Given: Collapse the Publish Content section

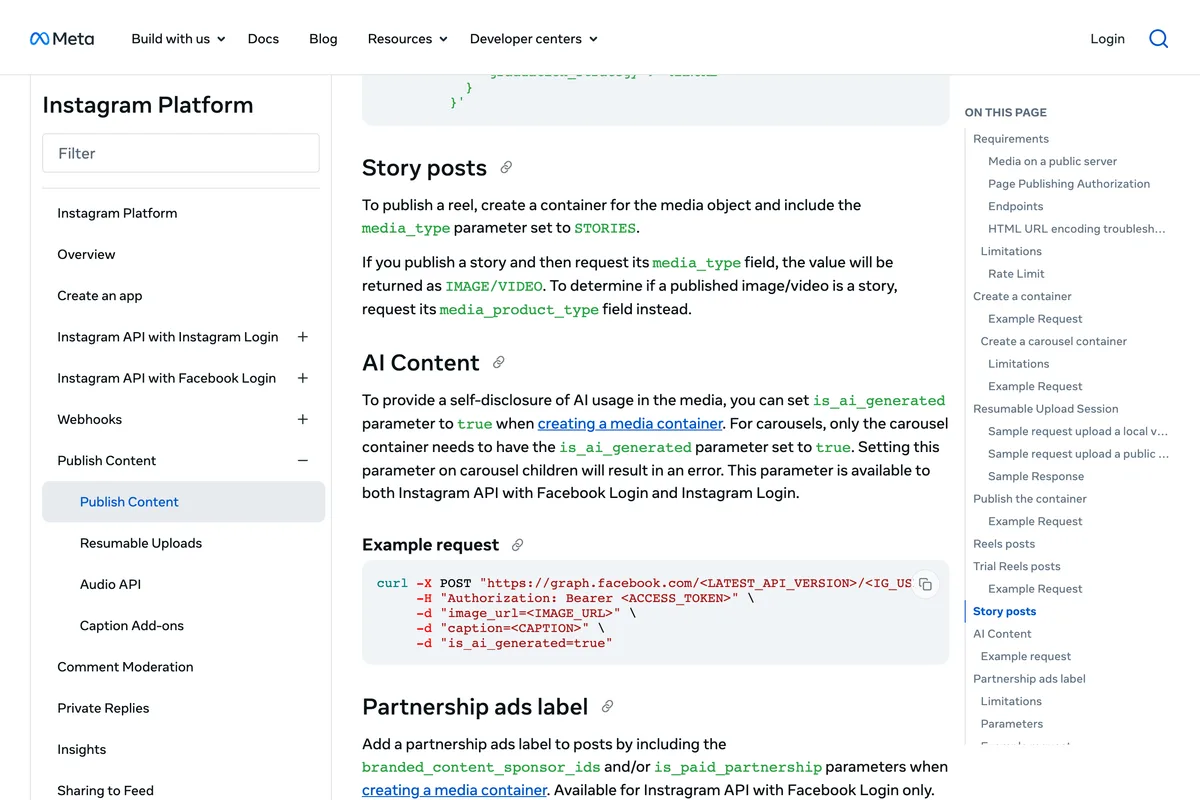Looking at the screenshot, I should click(x=303, y=460).
